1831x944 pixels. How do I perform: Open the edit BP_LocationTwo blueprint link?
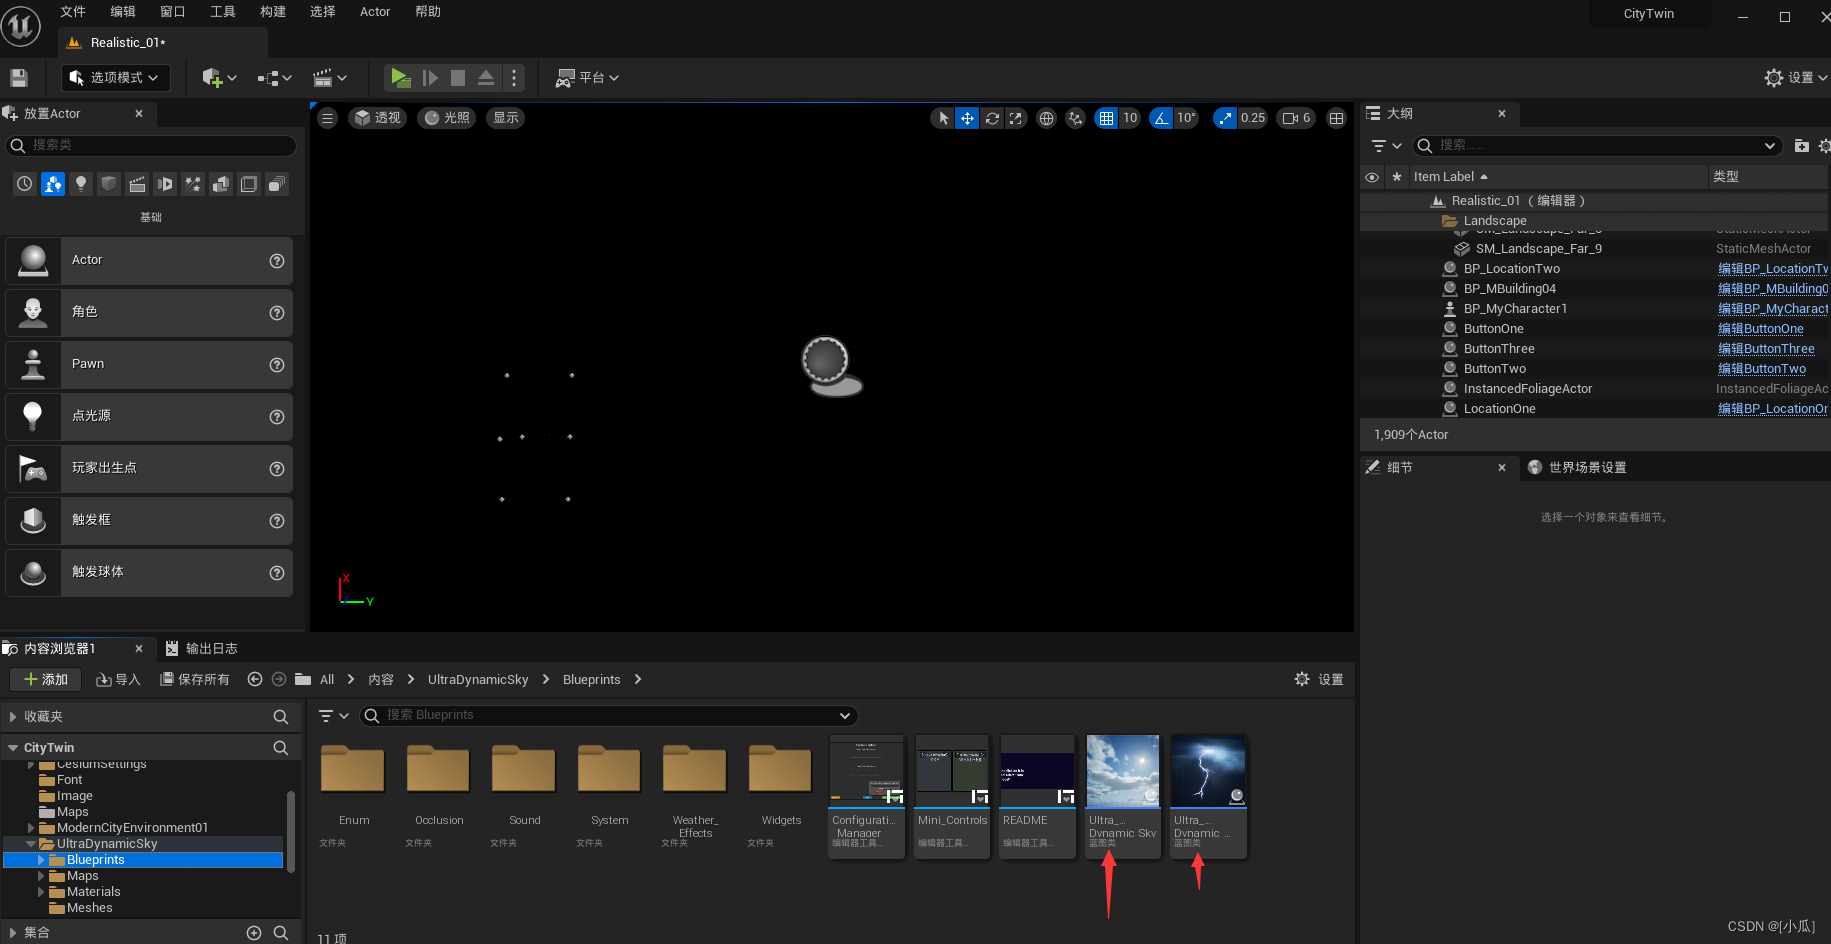[1772, 268]
